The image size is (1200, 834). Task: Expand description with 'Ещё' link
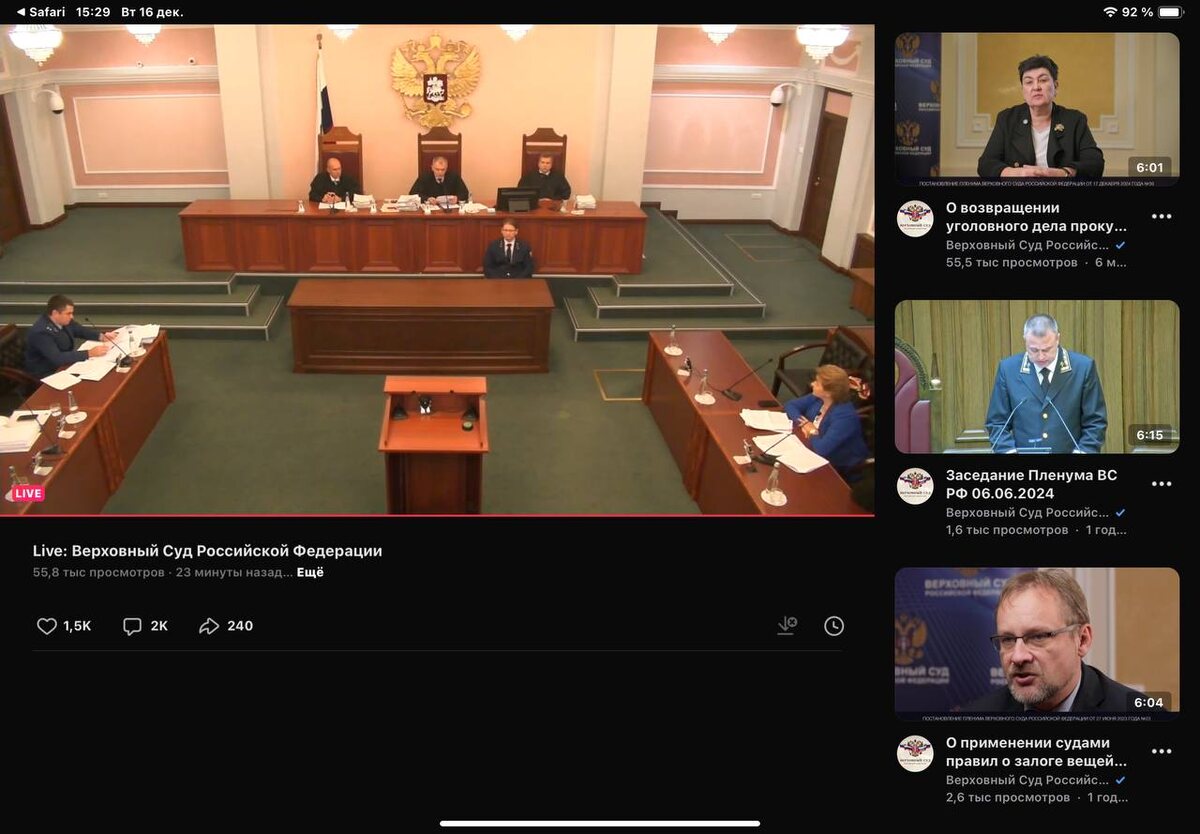click(310, 573)
